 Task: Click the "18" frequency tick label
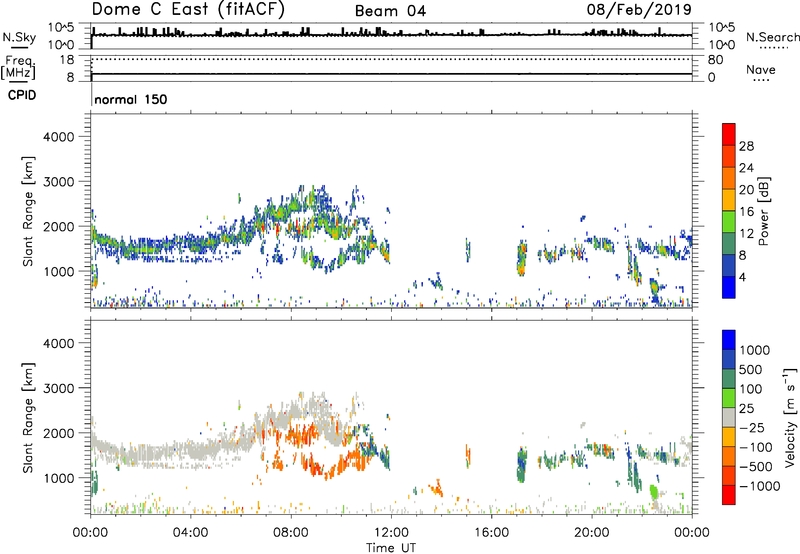pos(67,60)
